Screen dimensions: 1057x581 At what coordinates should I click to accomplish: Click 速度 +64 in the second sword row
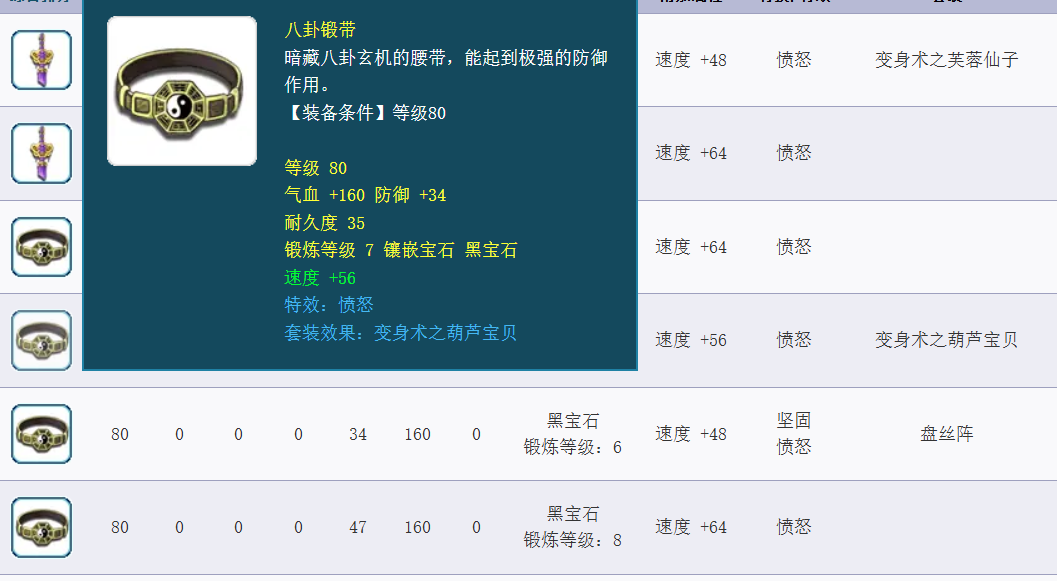pyautogui.click(x=691, y=154)
